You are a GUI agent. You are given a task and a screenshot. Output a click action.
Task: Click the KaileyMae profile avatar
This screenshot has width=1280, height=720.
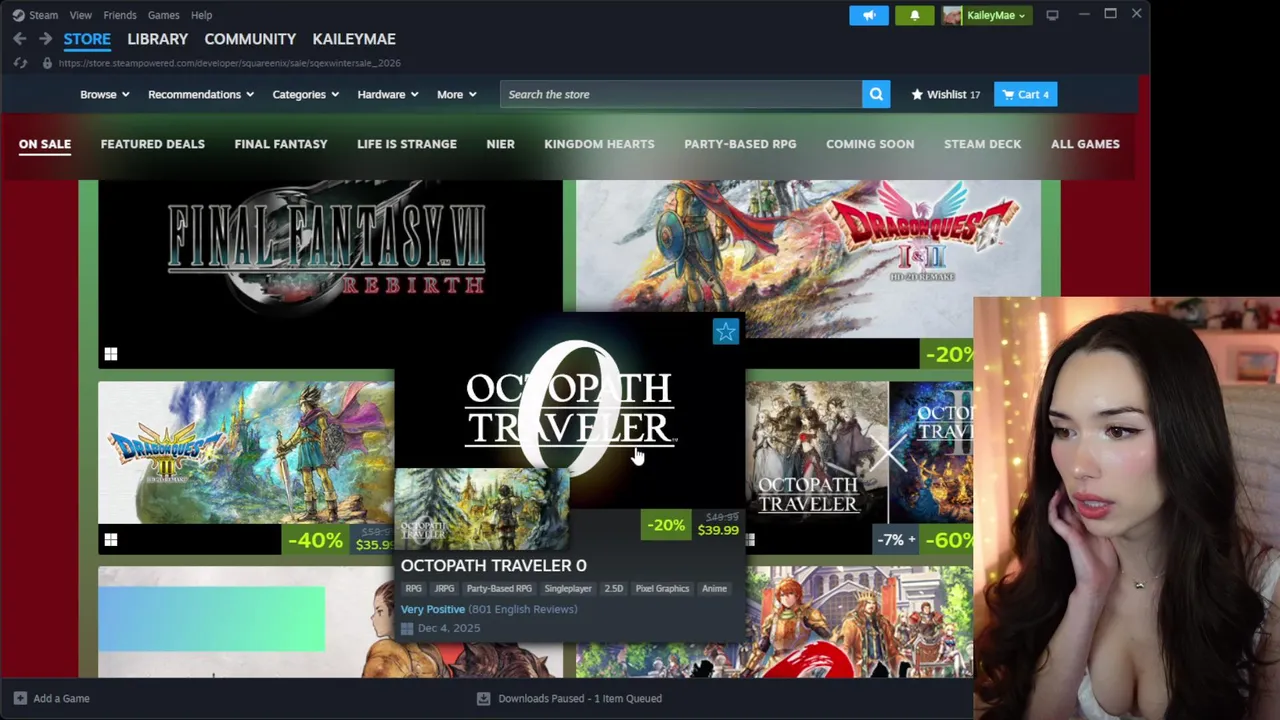[x=952, y=15]
